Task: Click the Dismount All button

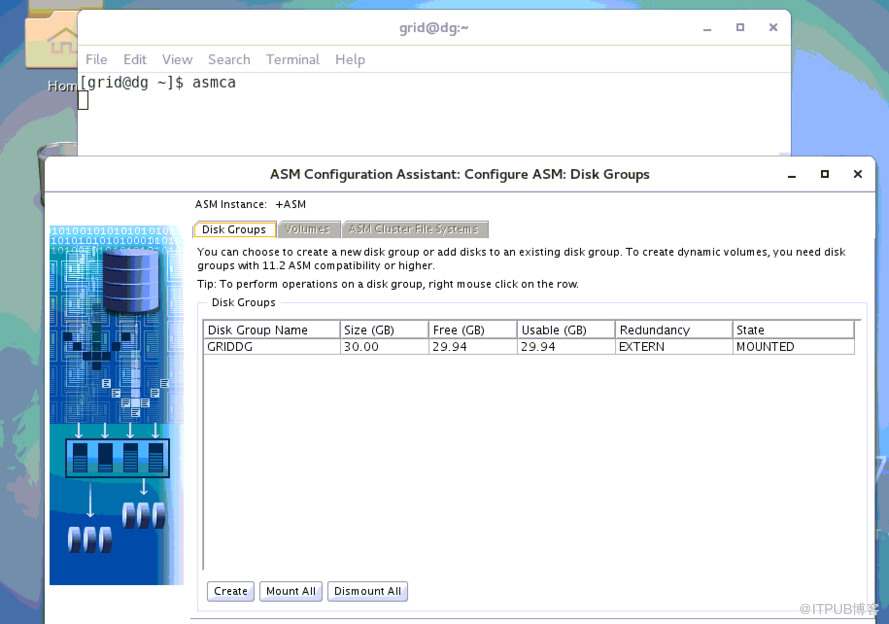Action: 367,591
